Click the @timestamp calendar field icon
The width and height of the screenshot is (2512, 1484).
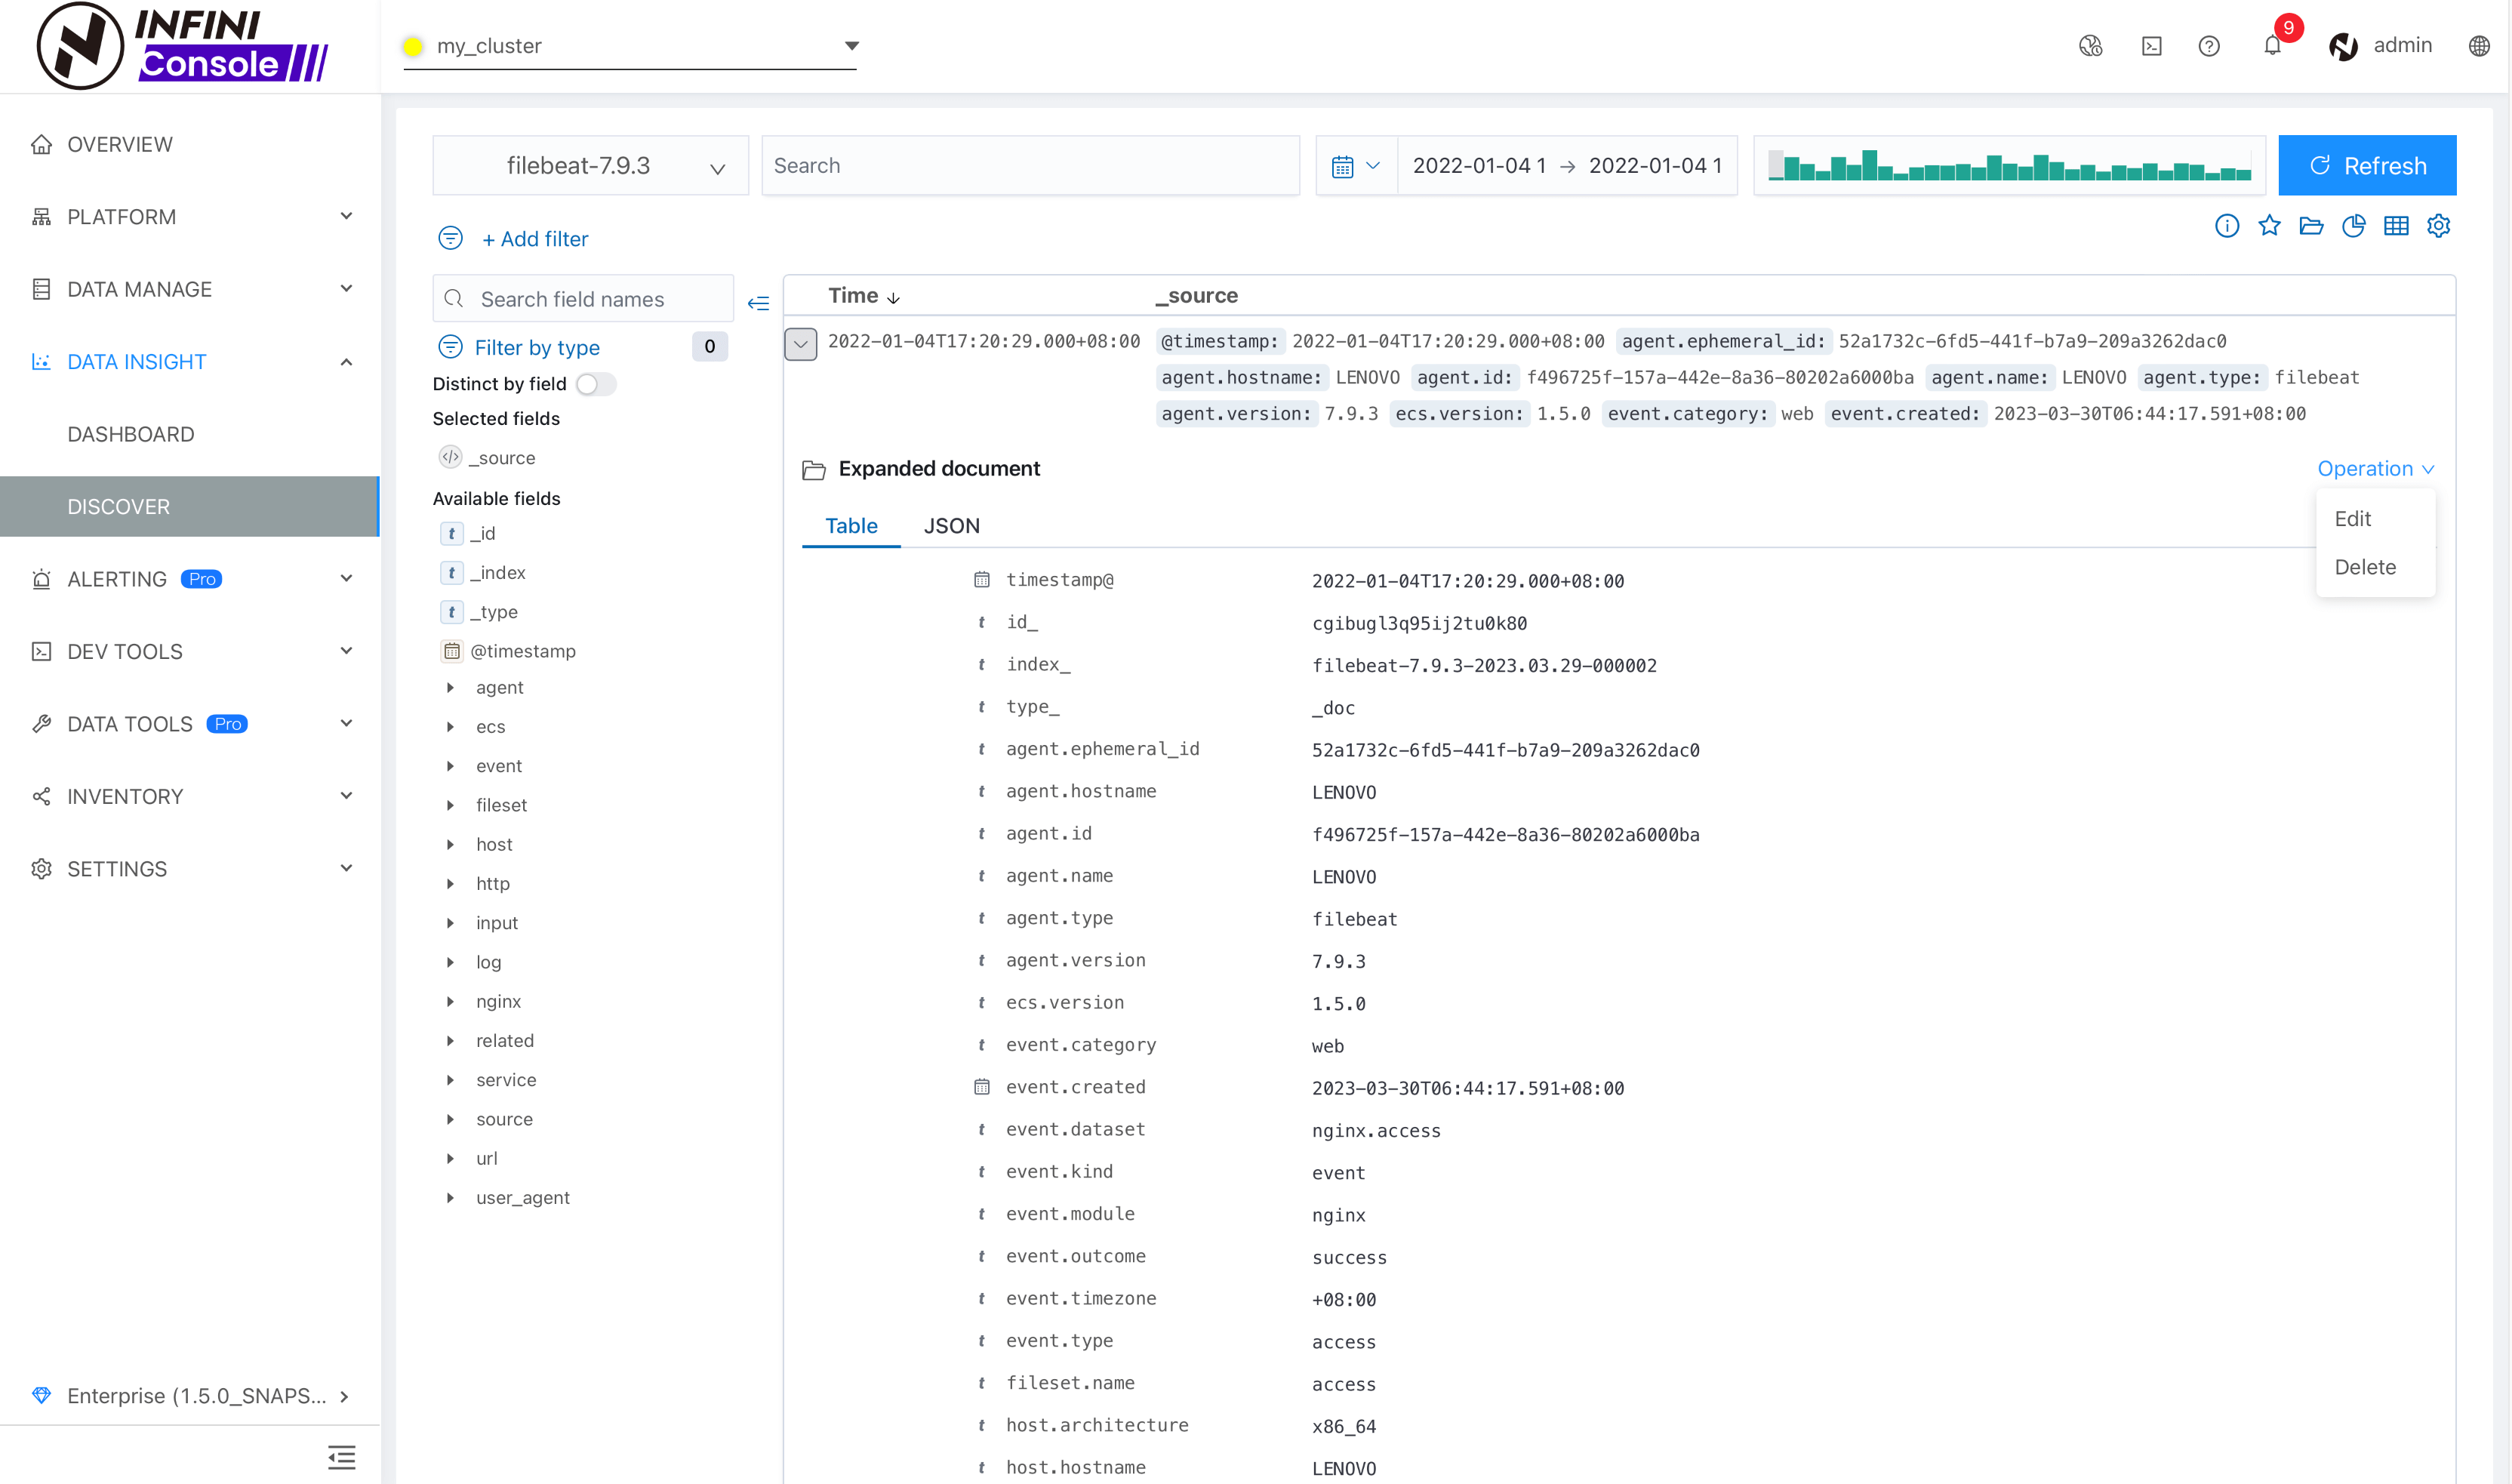[451, 651]
